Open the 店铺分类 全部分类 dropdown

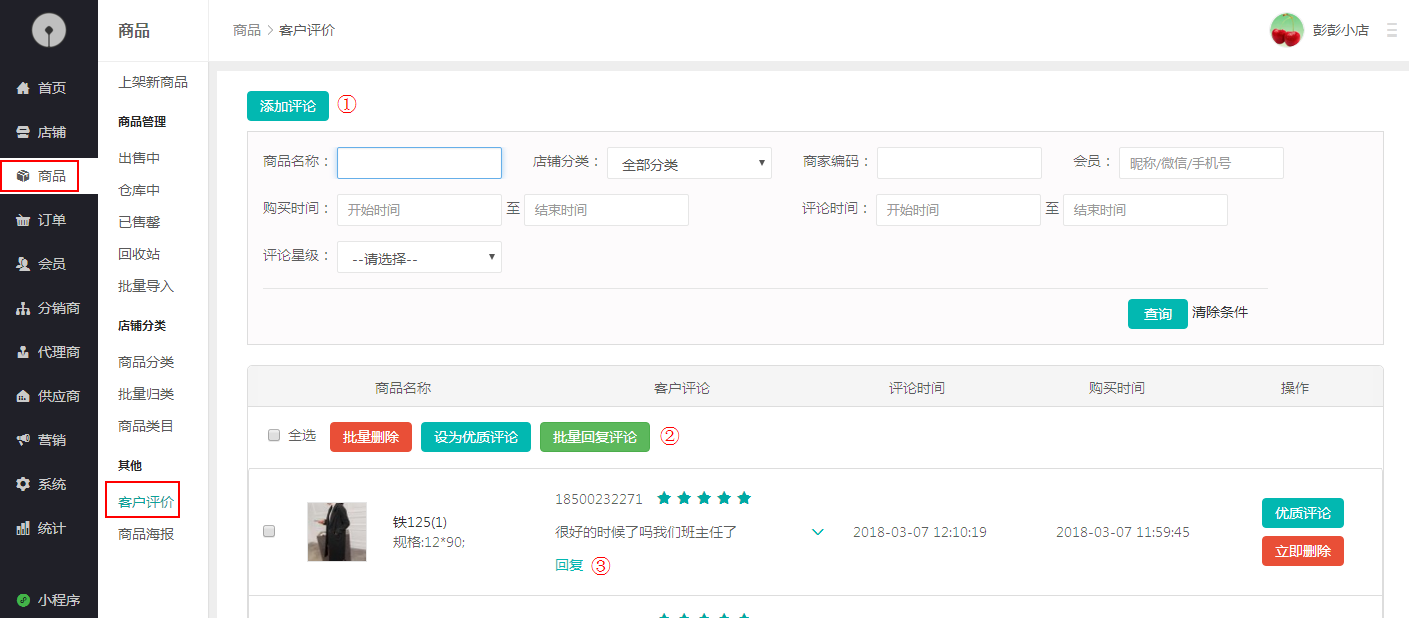(689, 164)
